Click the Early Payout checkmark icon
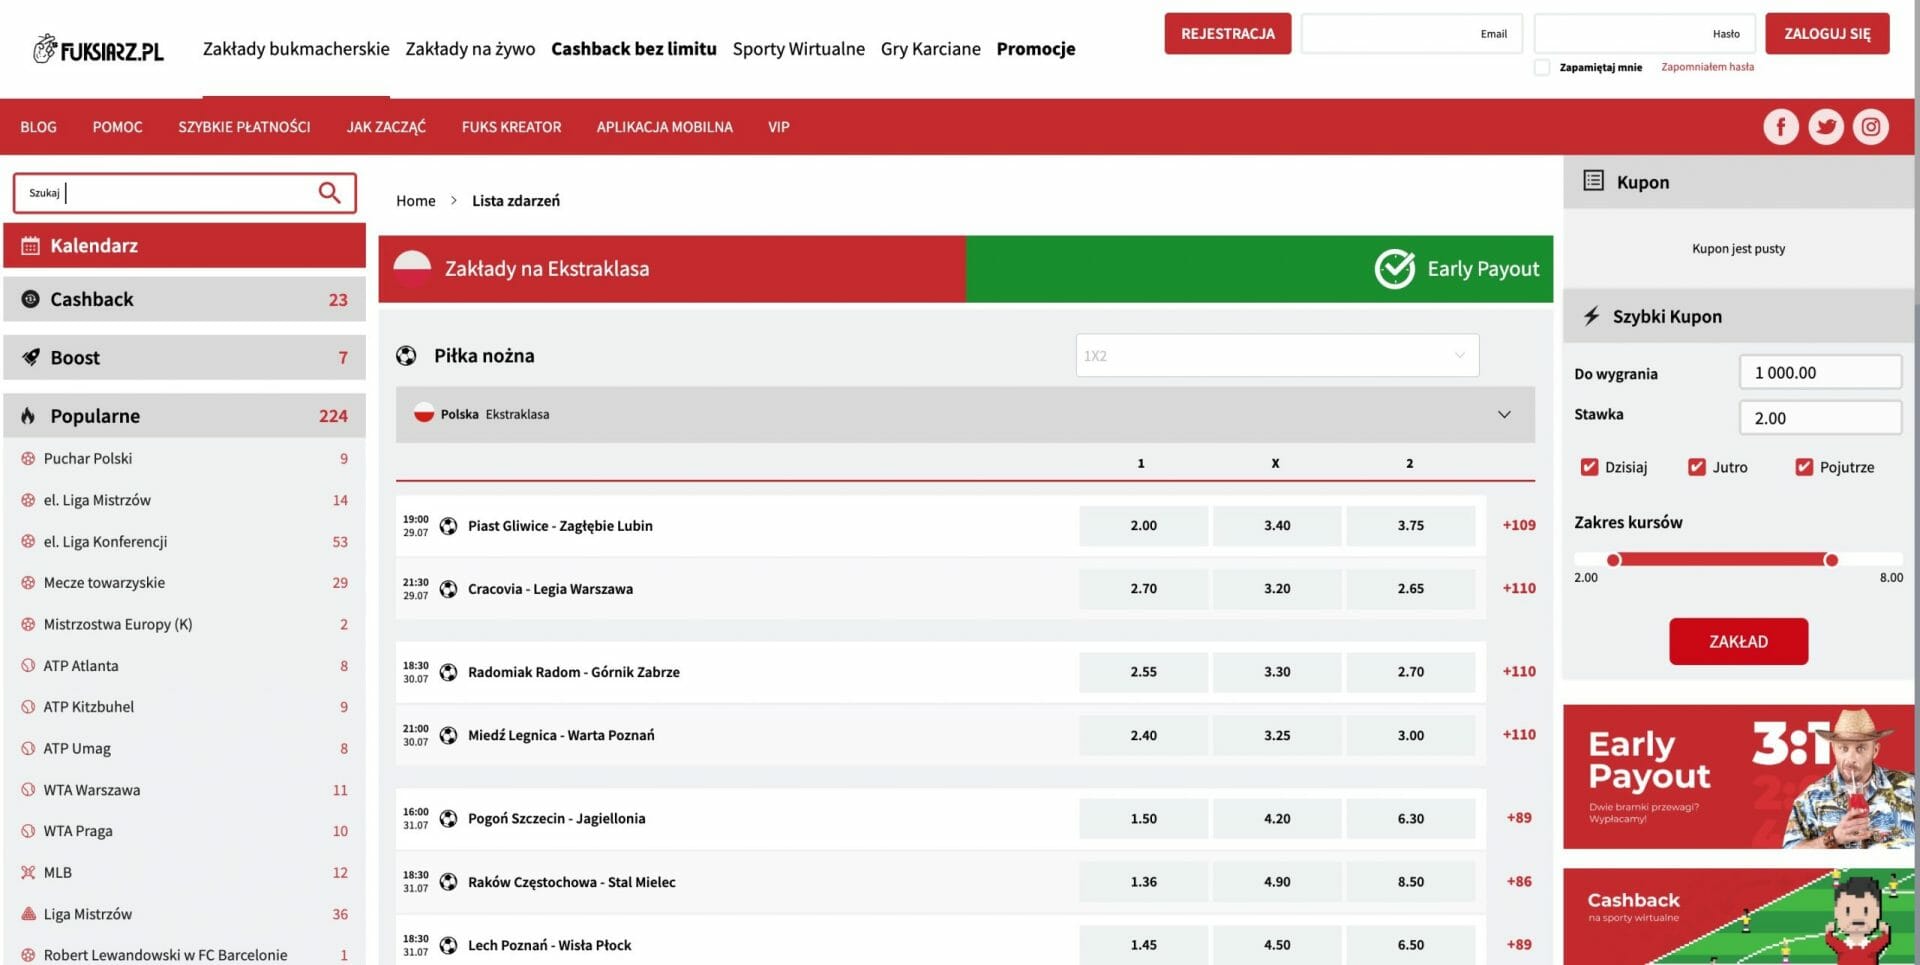Image resolution: width=1920 pixels, height=965 pixels. point(1394,268)
